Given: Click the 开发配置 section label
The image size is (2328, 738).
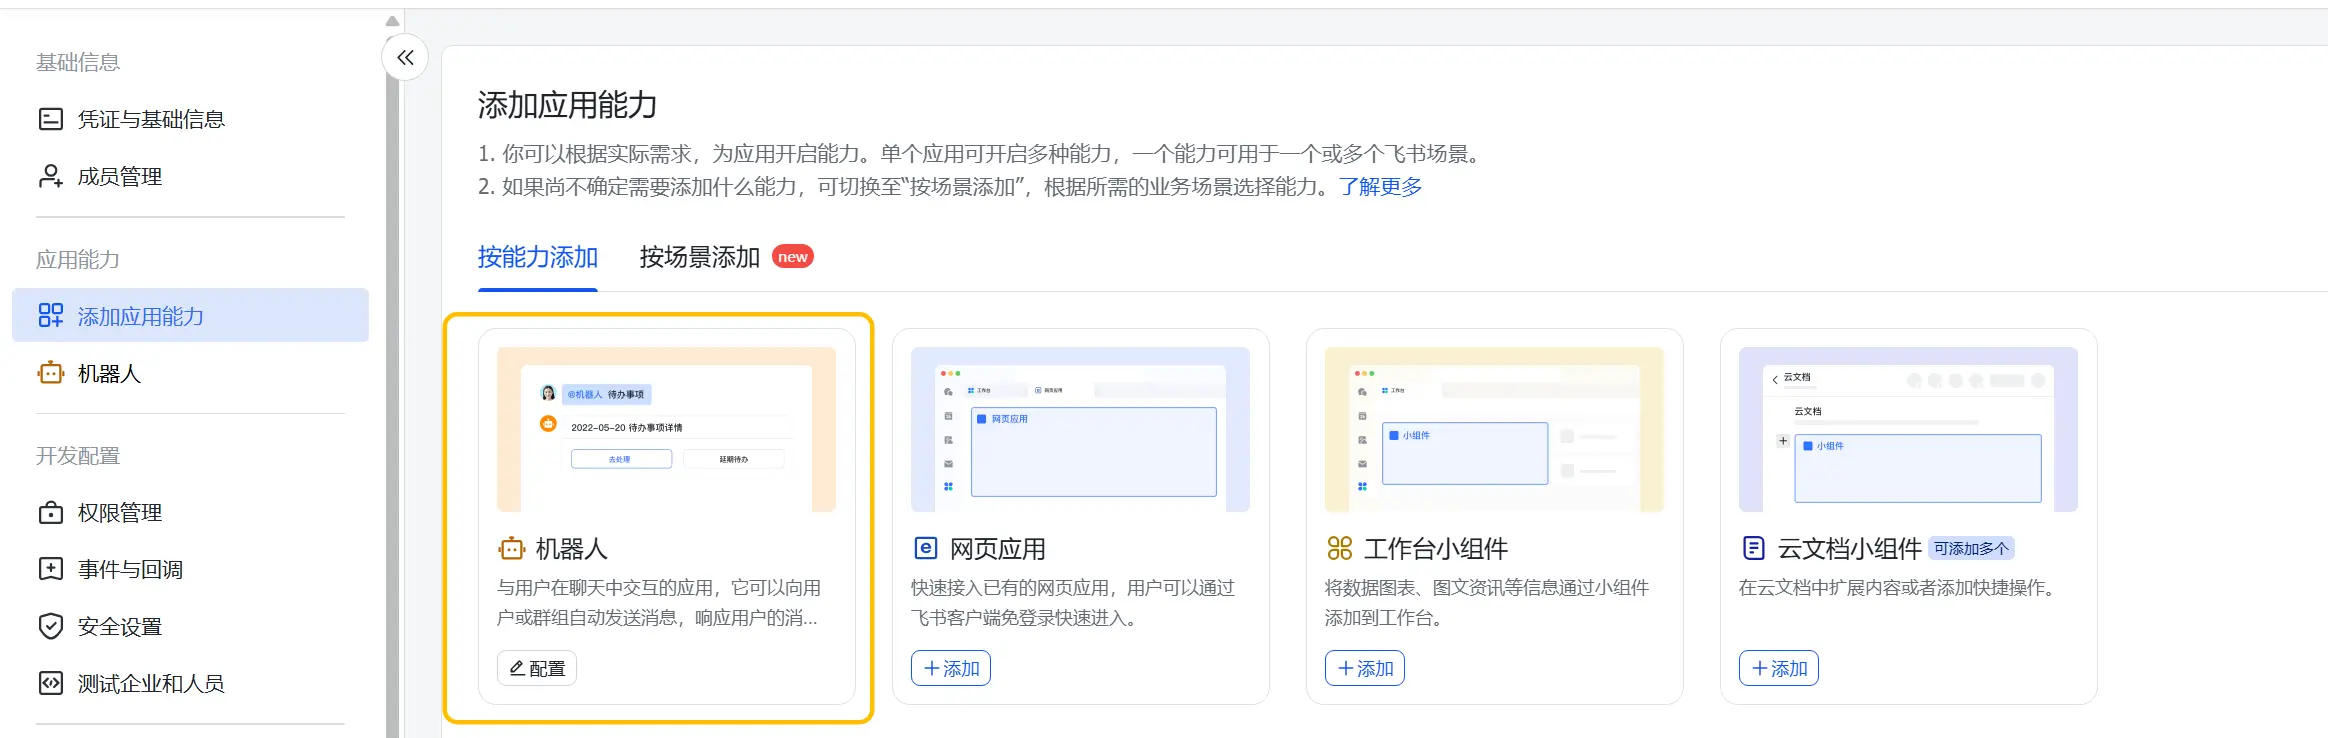Looking at the screenshot, I should pyautogui.click(x=78, y=455).
